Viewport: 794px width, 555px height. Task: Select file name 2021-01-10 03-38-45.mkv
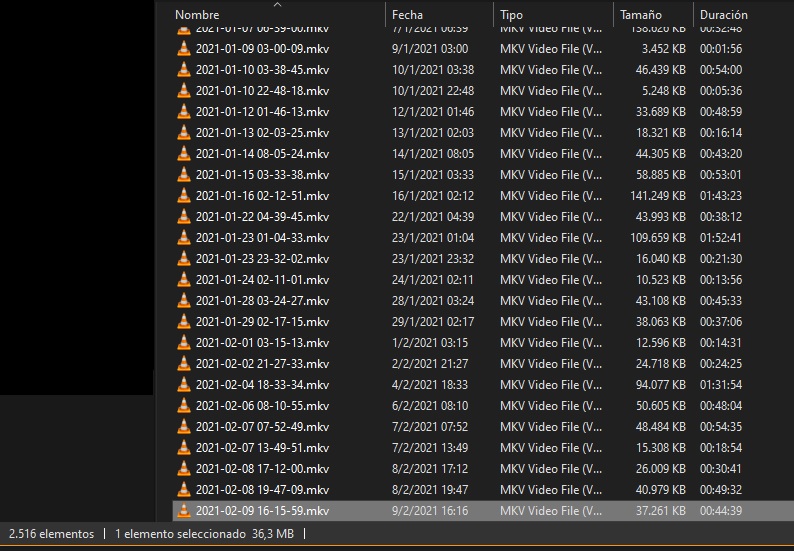click(262, 70)
